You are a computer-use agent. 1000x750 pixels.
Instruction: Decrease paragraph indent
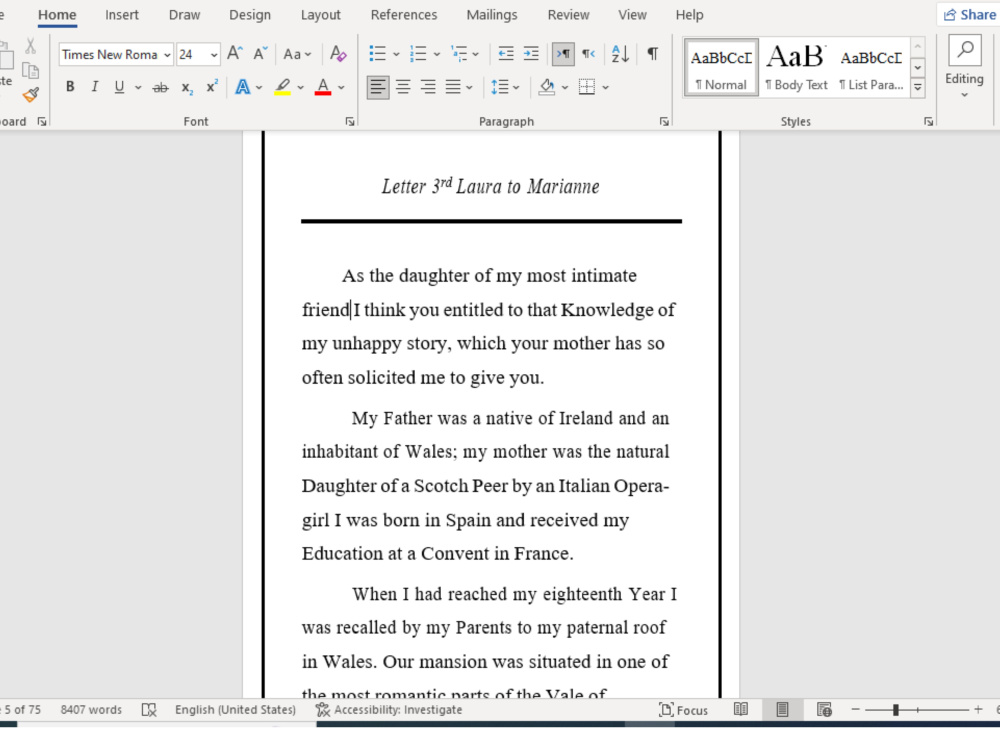(x=506, y=54)
